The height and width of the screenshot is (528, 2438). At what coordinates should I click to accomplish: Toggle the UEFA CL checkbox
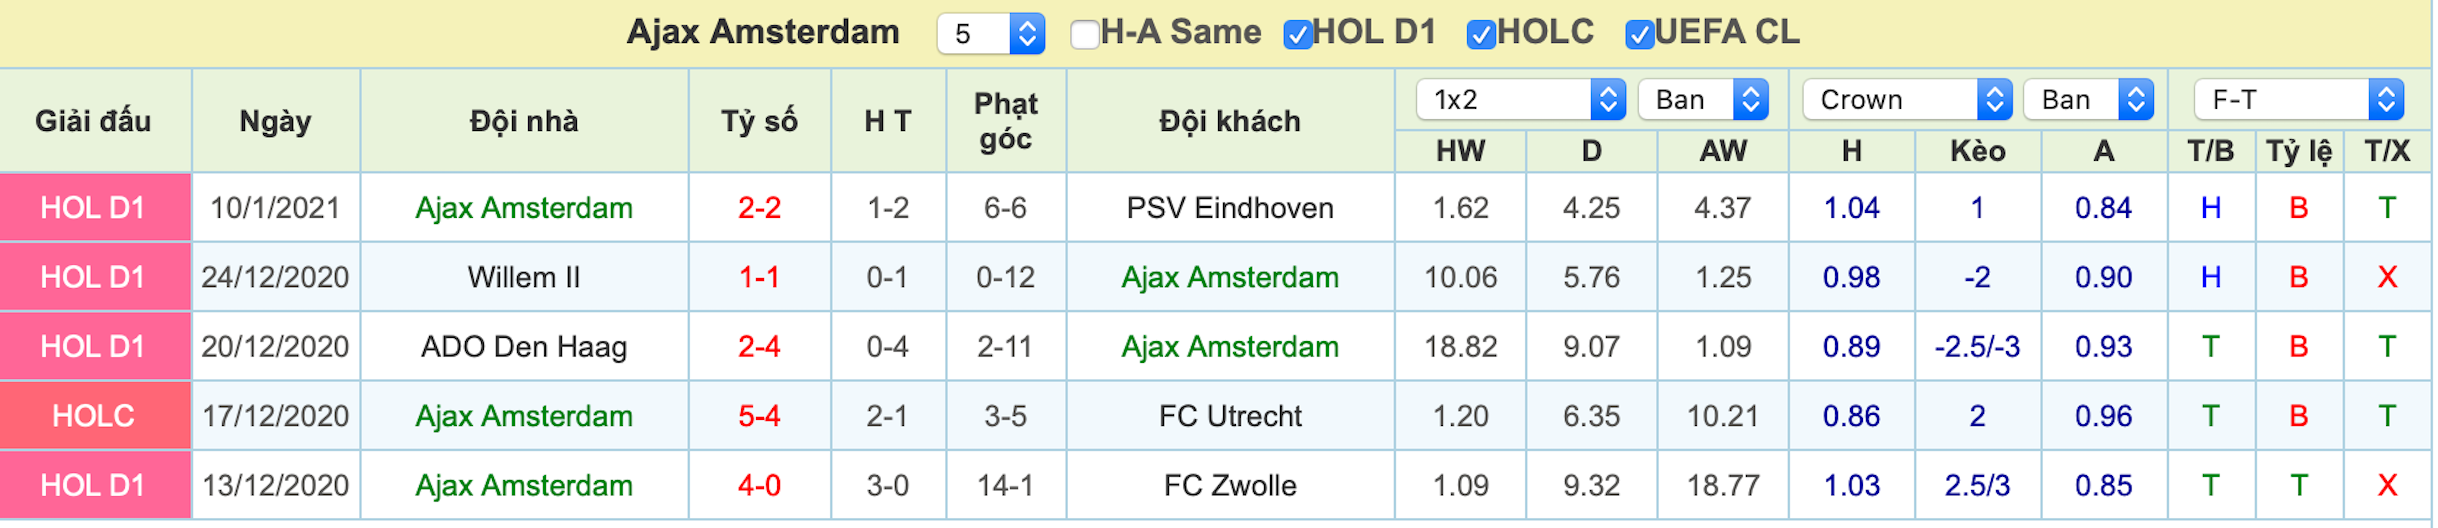[1640, 34]
